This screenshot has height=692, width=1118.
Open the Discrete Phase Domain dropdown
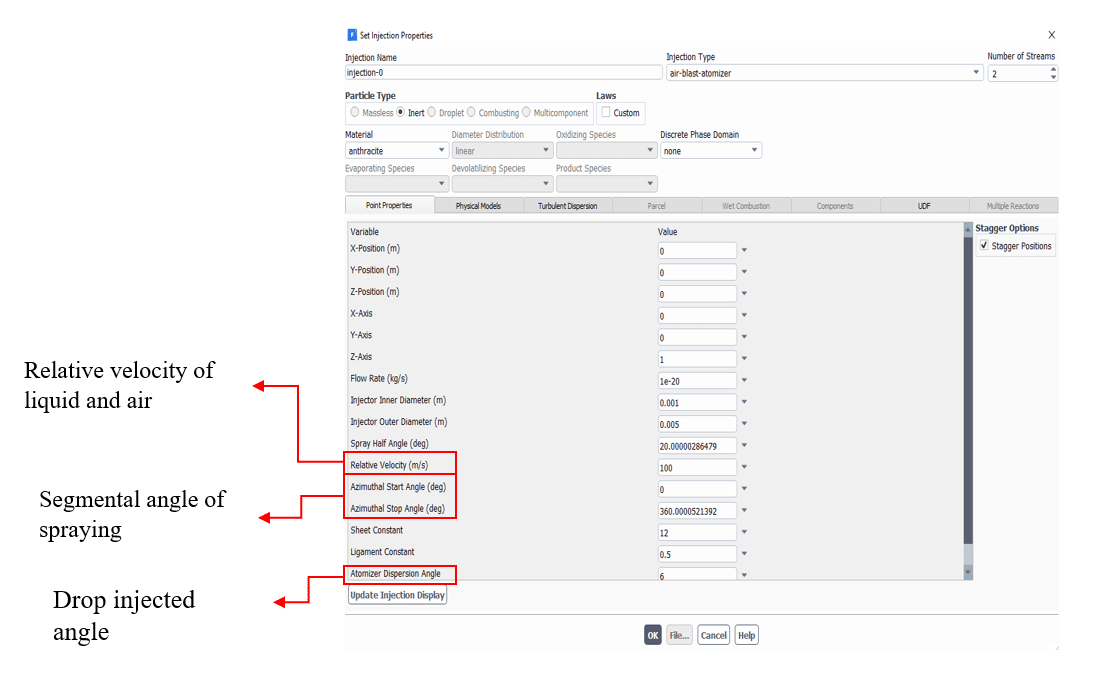tap(711, 151)
